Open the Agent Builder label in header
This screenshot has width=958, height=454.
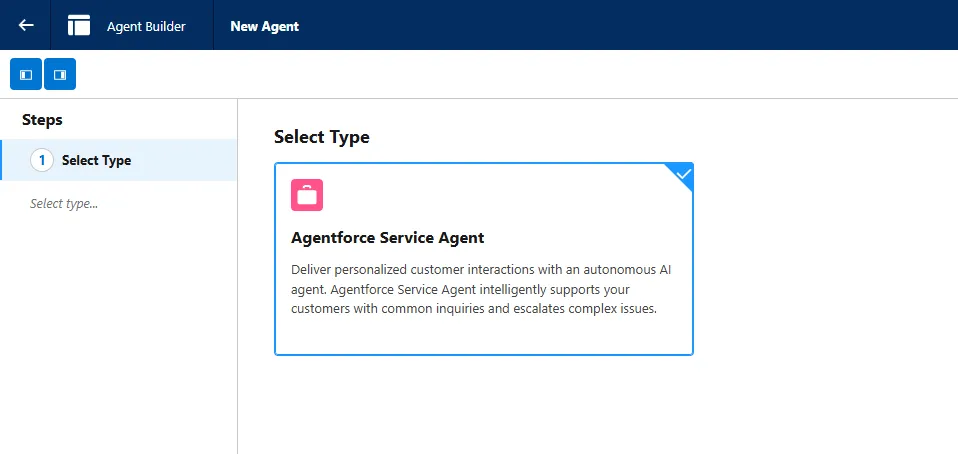[x=146, y=26]
